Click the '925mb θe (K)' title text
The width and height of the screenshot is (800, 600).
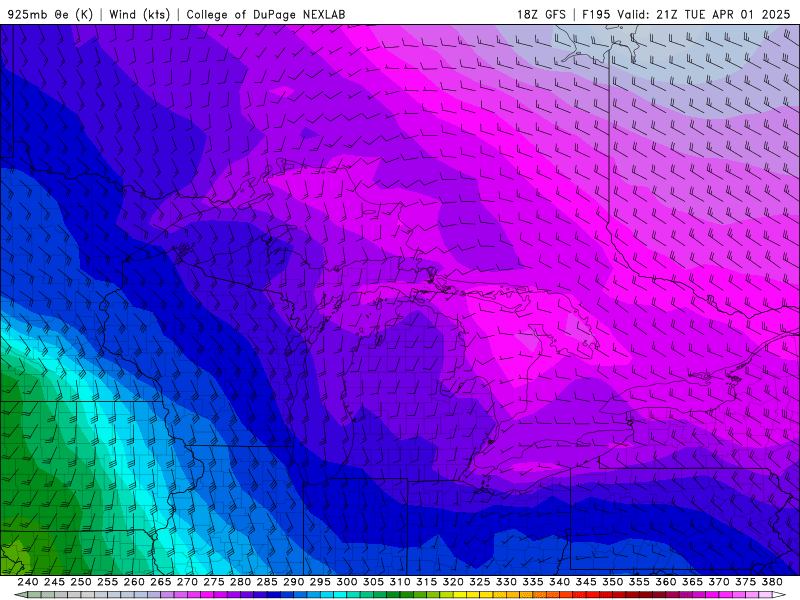click(x=50, y=14)
